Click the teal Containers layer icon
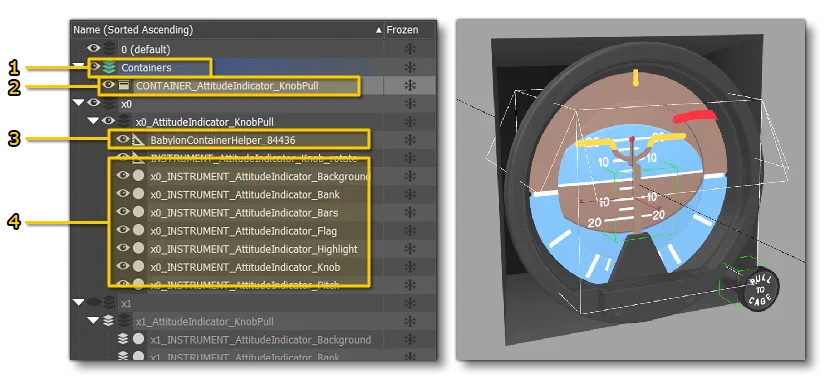825x380 pixels. coord(109,67)
